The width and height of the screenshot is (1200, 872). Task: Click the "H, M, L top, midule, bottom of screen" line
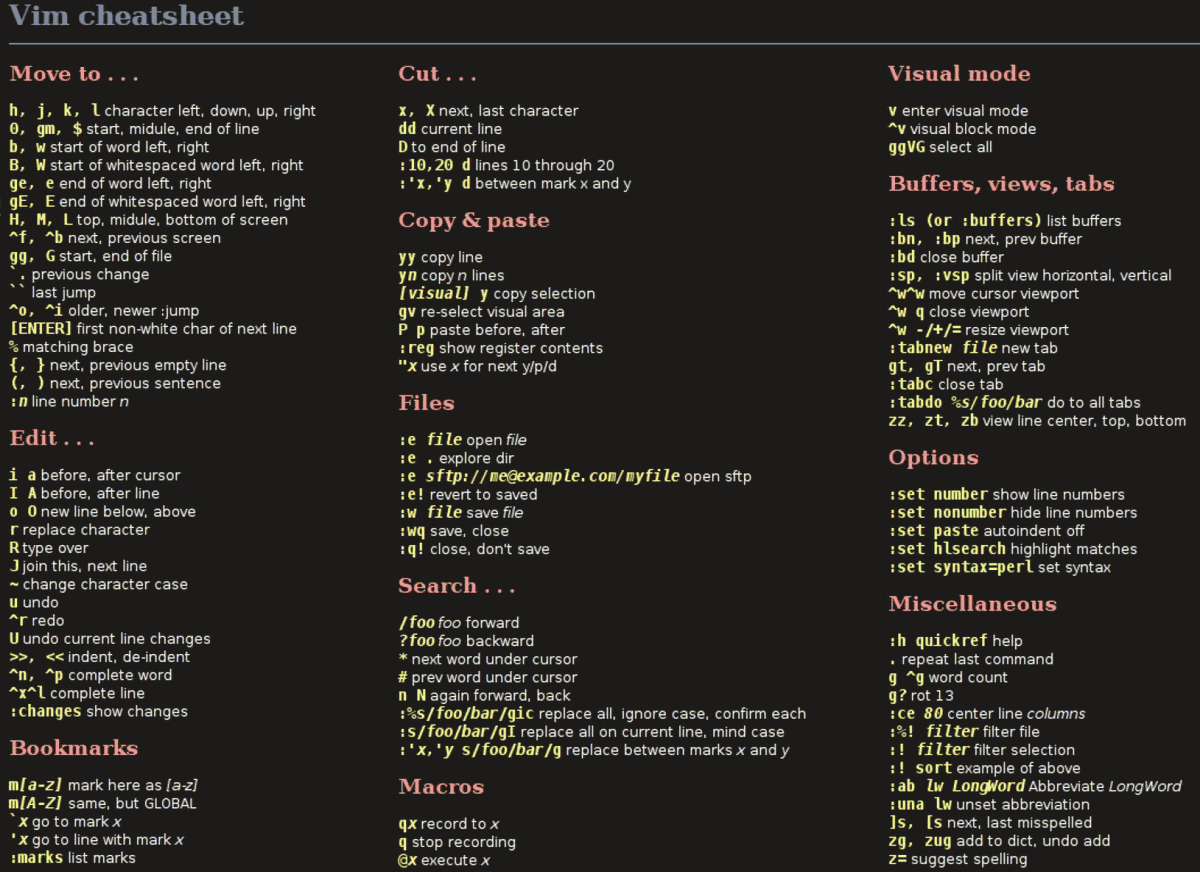click(148, 220)
